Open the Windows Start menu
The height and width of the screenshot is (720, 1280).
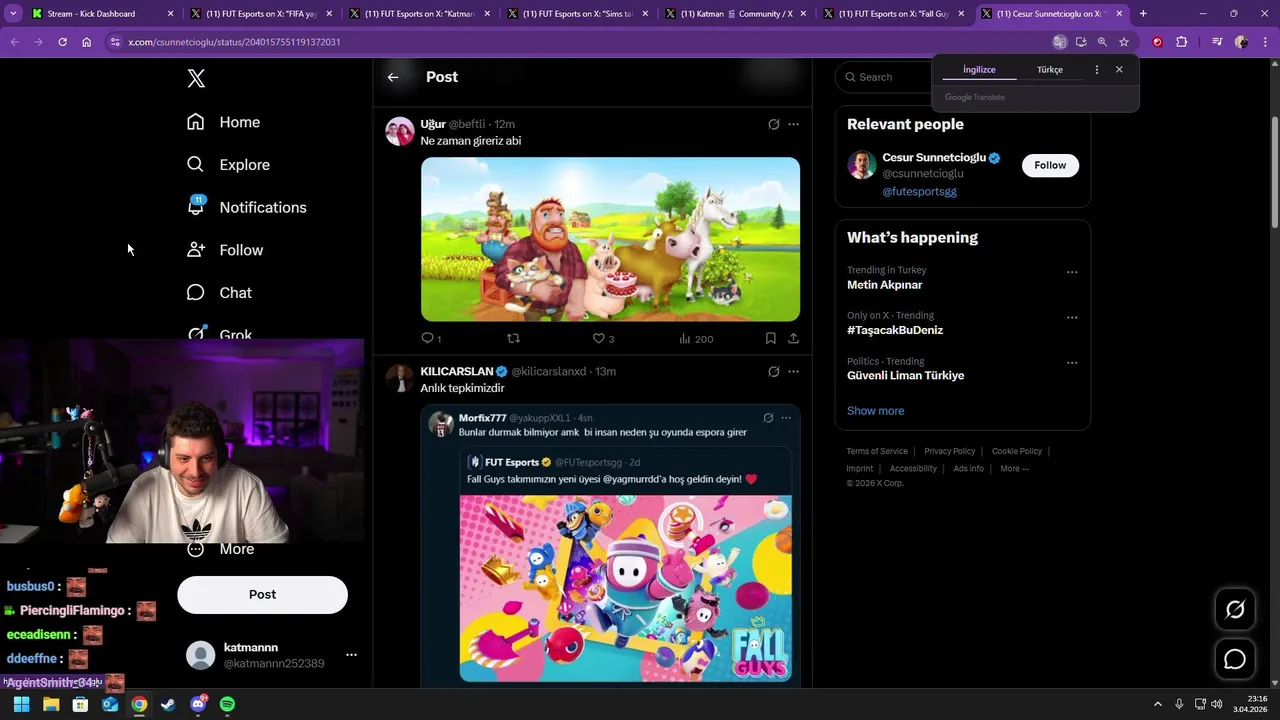click(21, 704)
